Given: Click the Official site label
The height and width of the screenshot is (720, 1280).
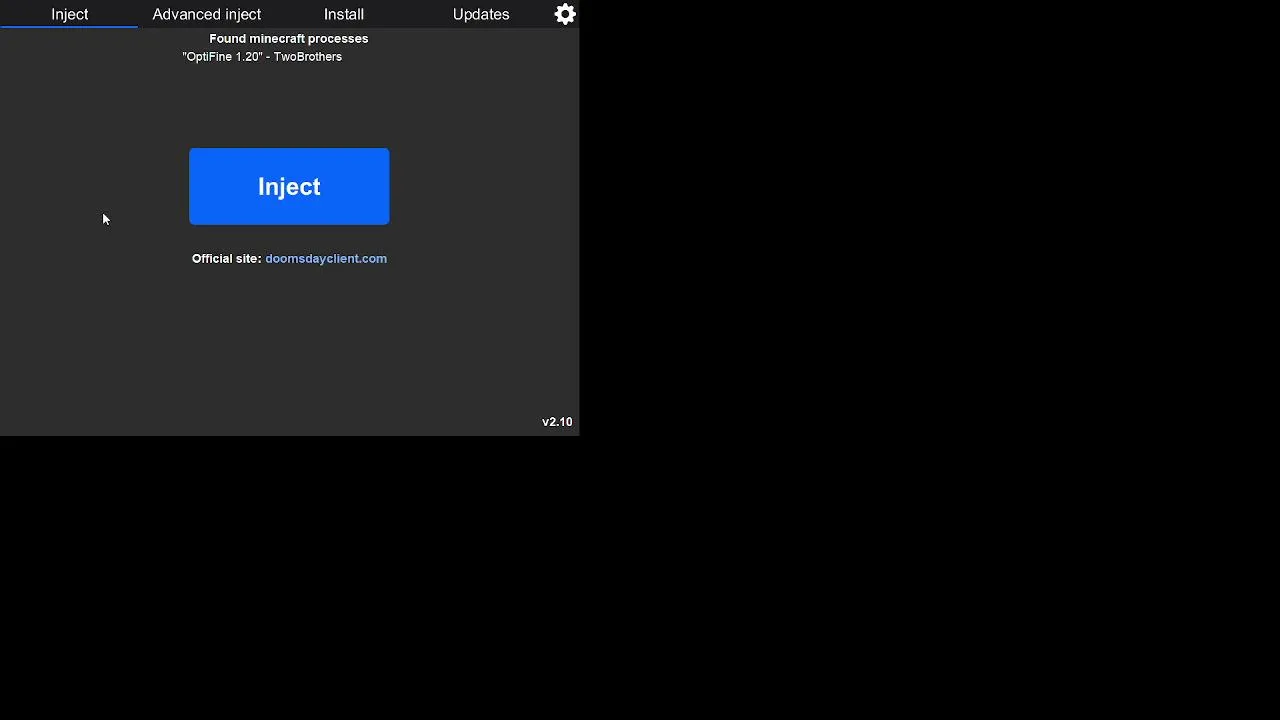Looking at the screenshot, I should coord(226,258).
